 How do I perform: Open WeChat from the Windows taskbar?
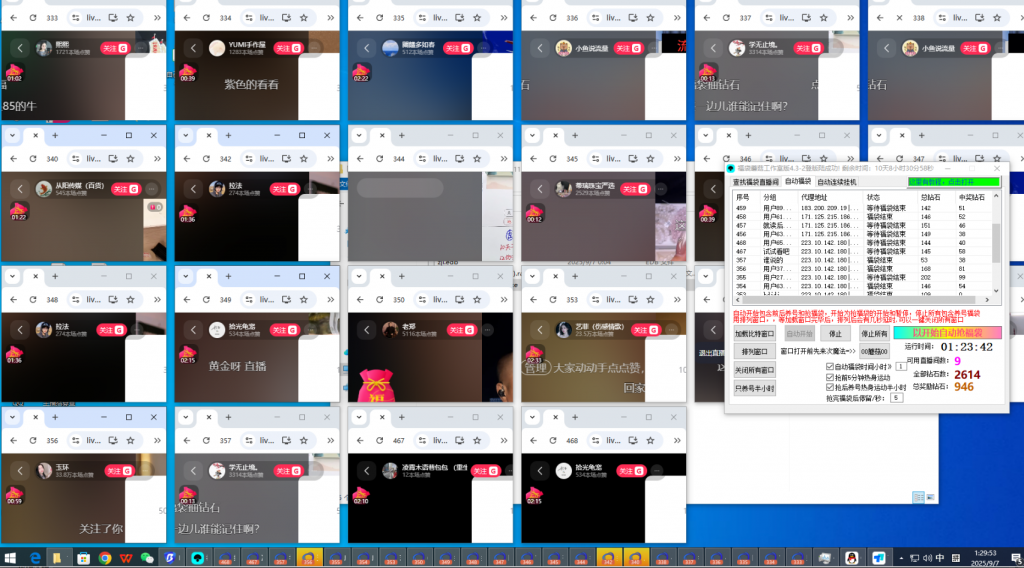click(148, 558)
